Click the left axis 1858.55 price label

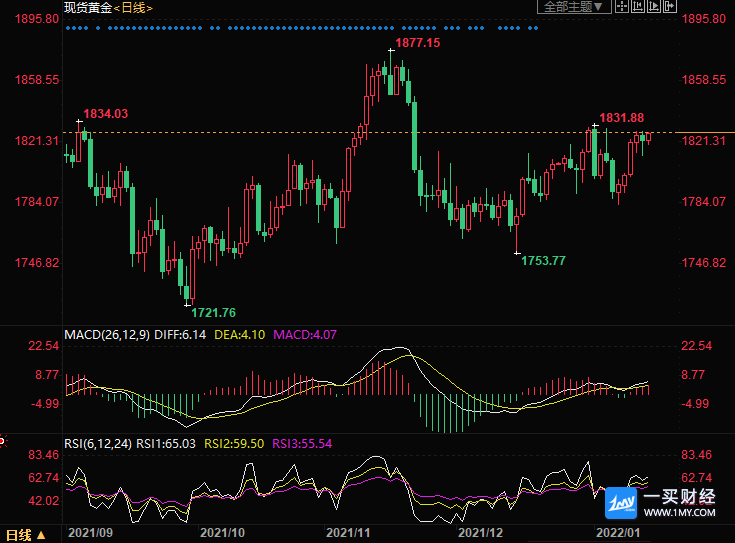click(x=37, y=80)
